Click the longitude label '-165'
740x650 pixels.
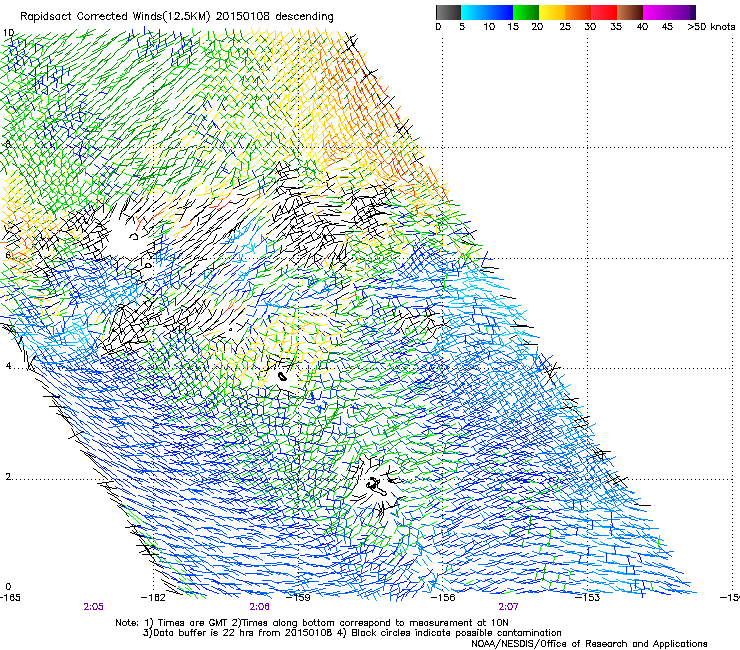point(10,598)
